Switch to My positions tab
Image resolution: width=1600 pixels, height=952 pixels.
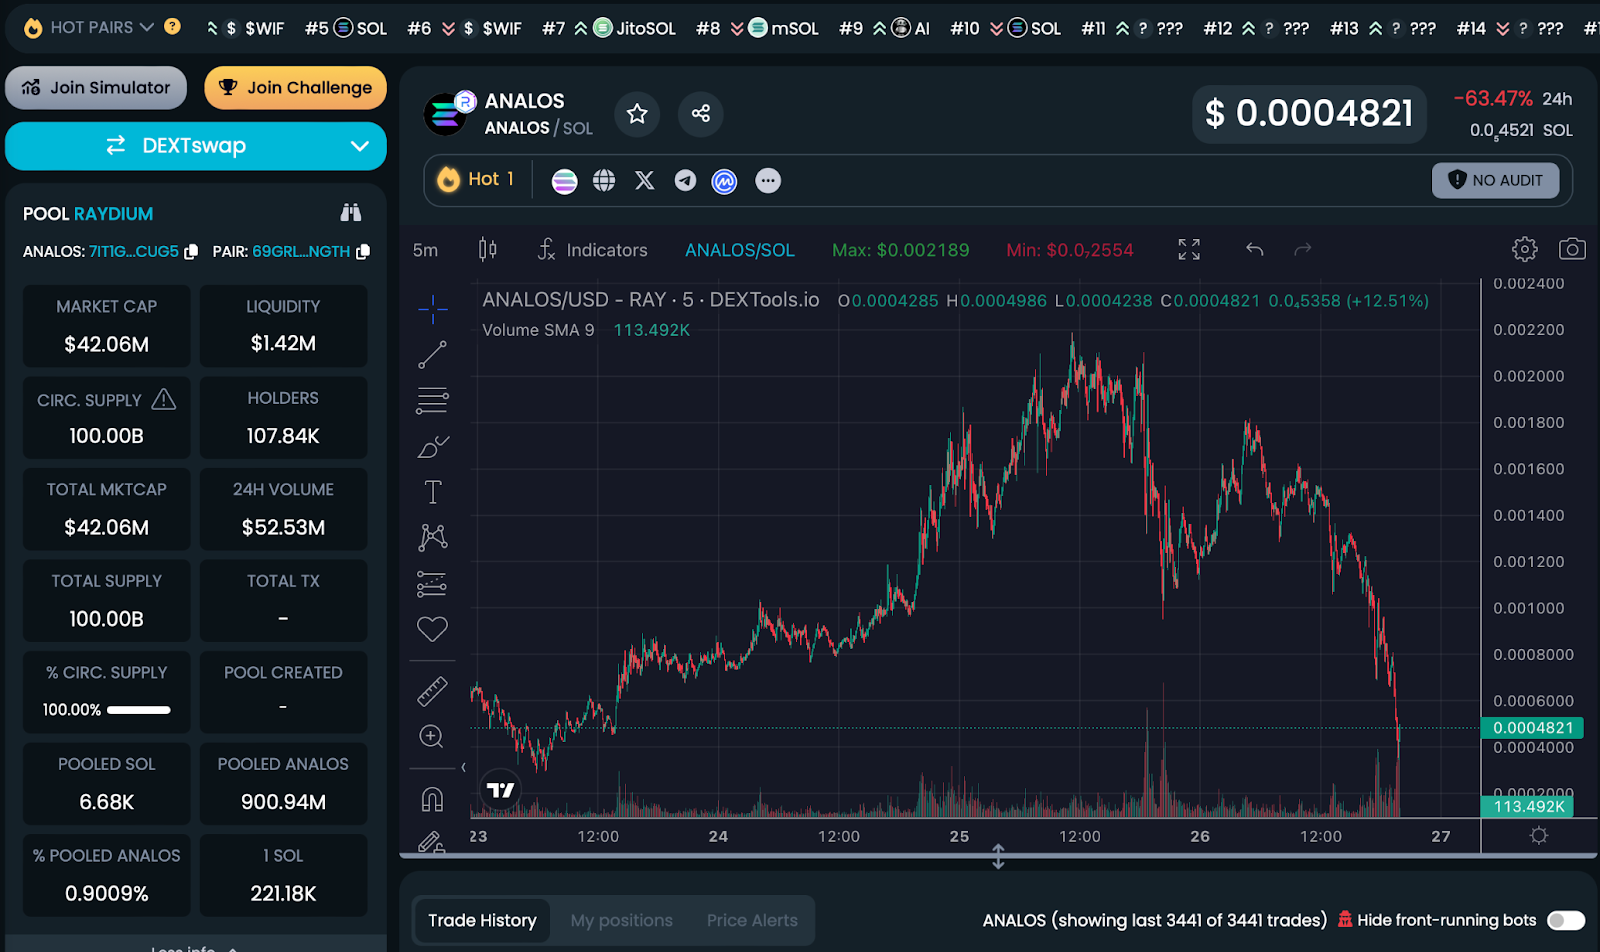622,920
